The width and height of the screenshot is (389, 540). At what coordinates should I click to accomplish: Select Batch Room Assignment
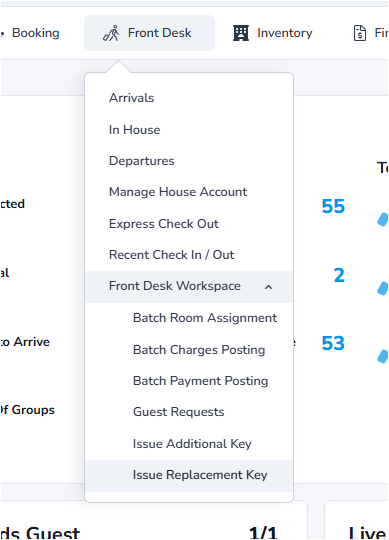[205, 318]
